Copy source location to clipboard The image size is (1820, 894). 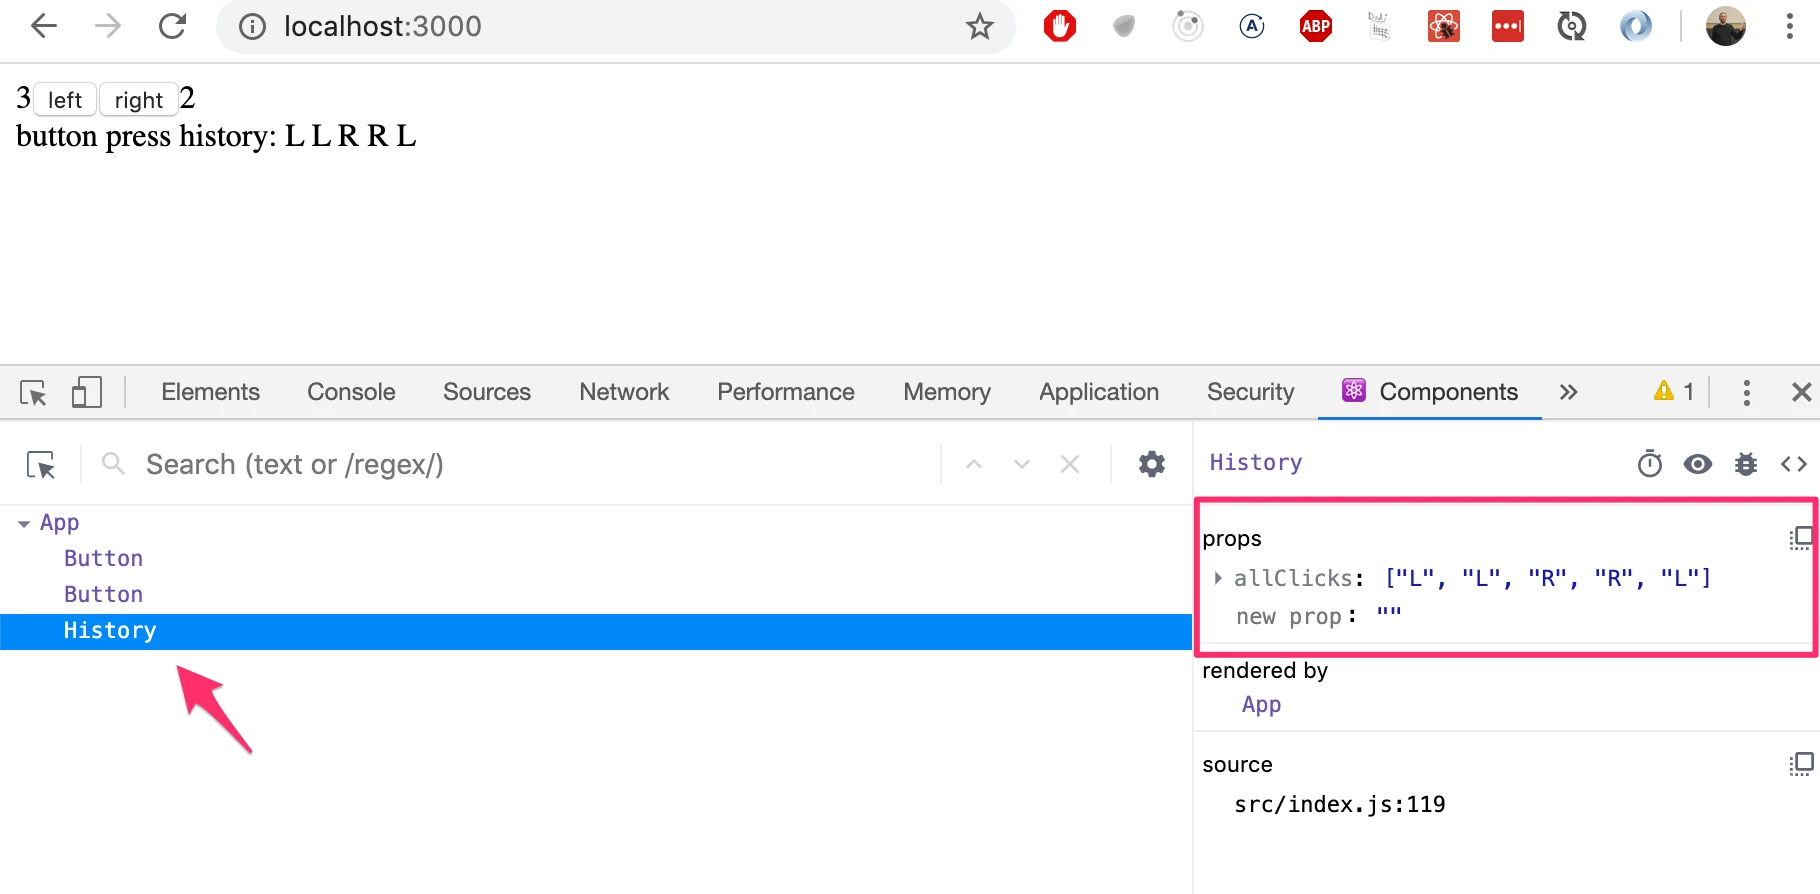pos(1801,765)
